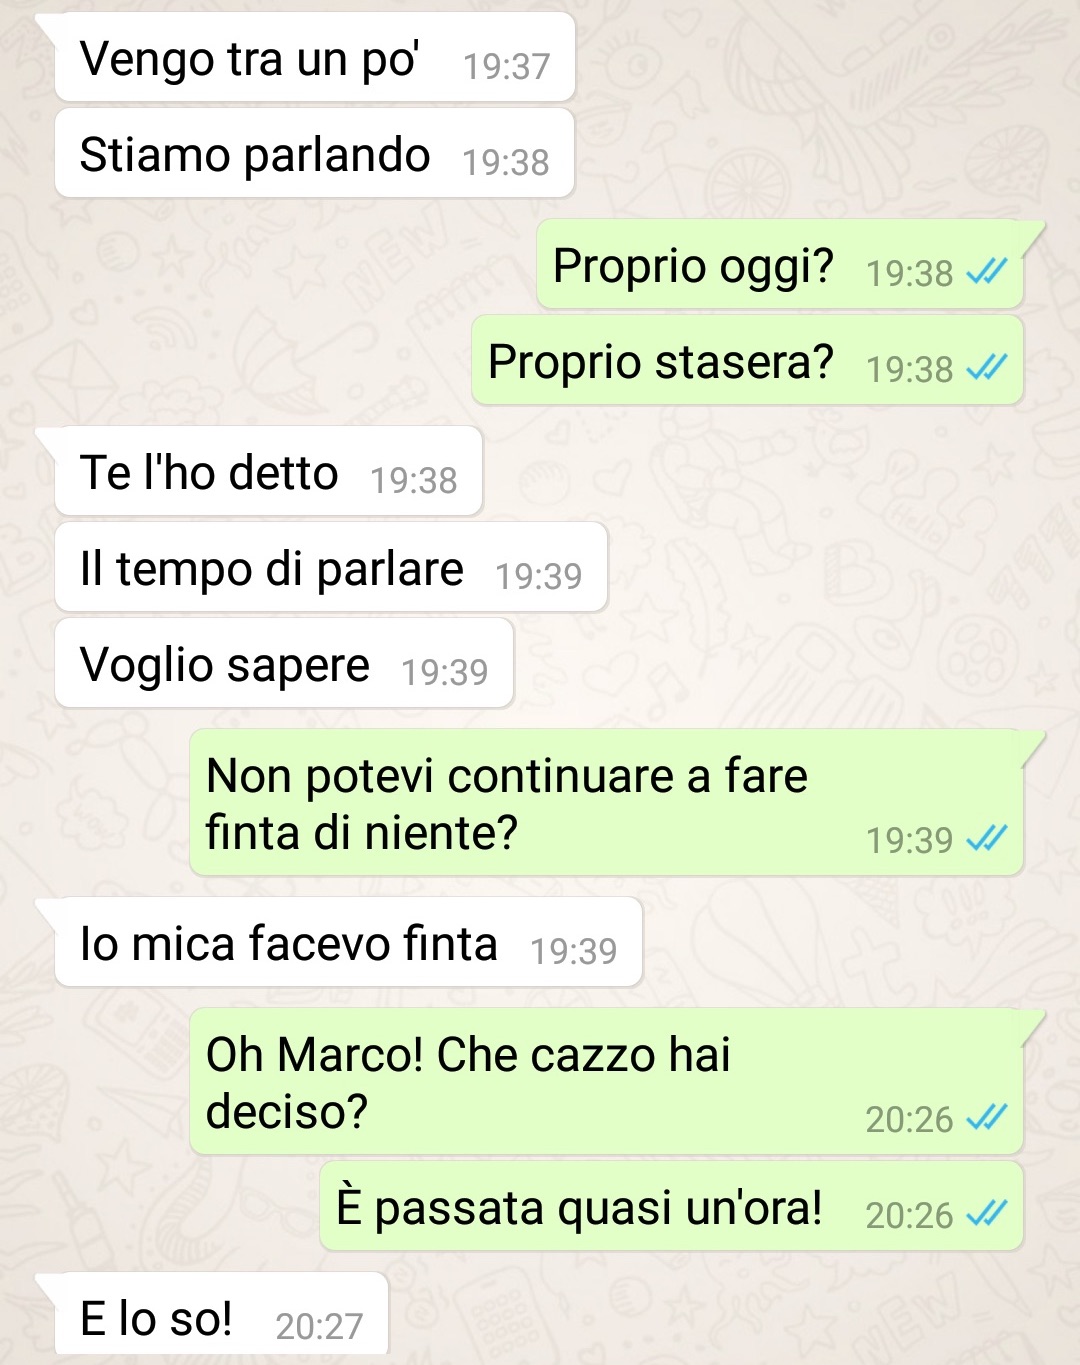1080x1365 pixels.
Task: Select the "È passata quasi un'ora!" message
Action: [x=671, y=1206]
